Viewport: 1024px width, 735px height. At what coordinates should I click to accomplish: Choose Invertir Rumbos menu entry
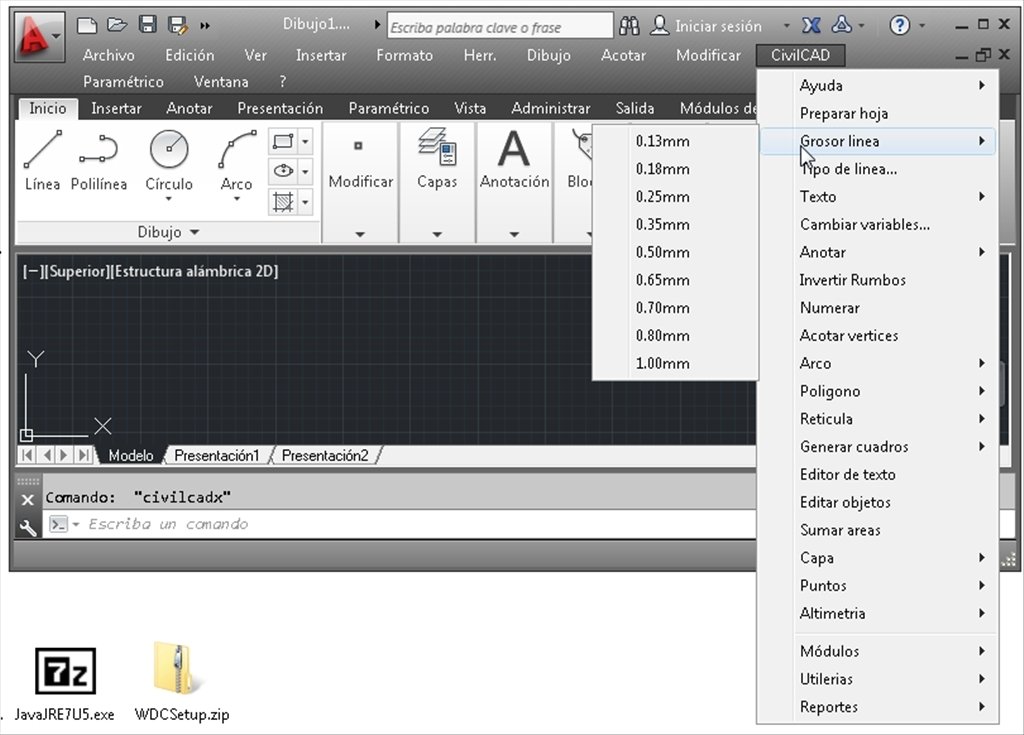click(878, 280)
